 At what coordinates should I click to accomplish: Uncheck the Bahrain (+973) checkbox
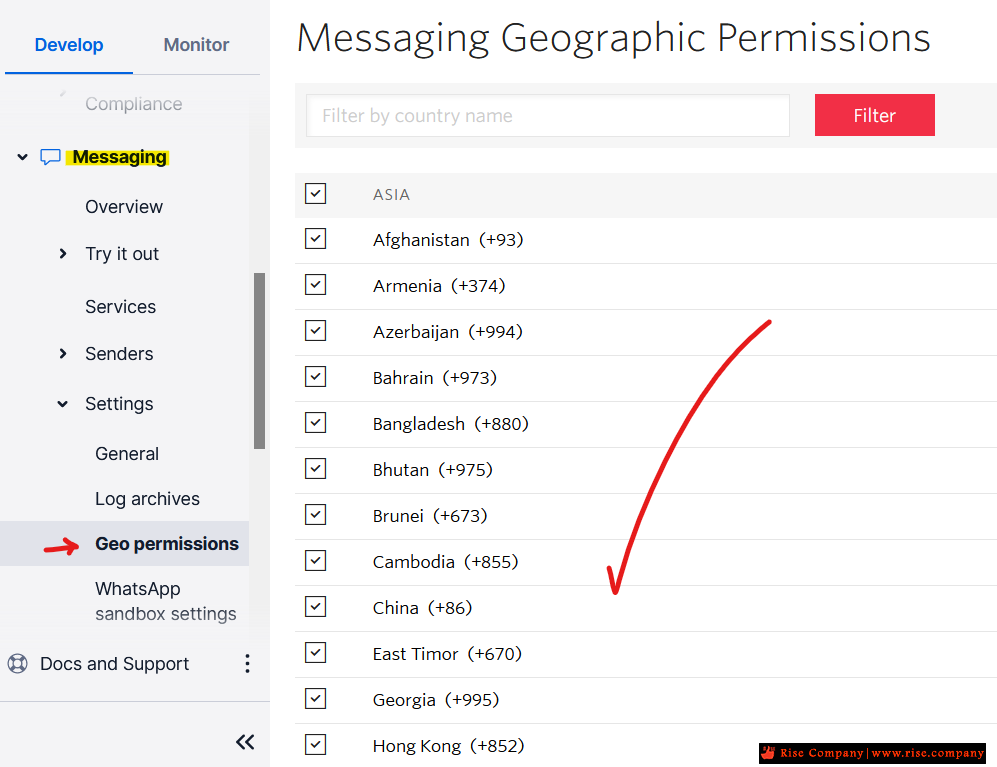(316, 377)
